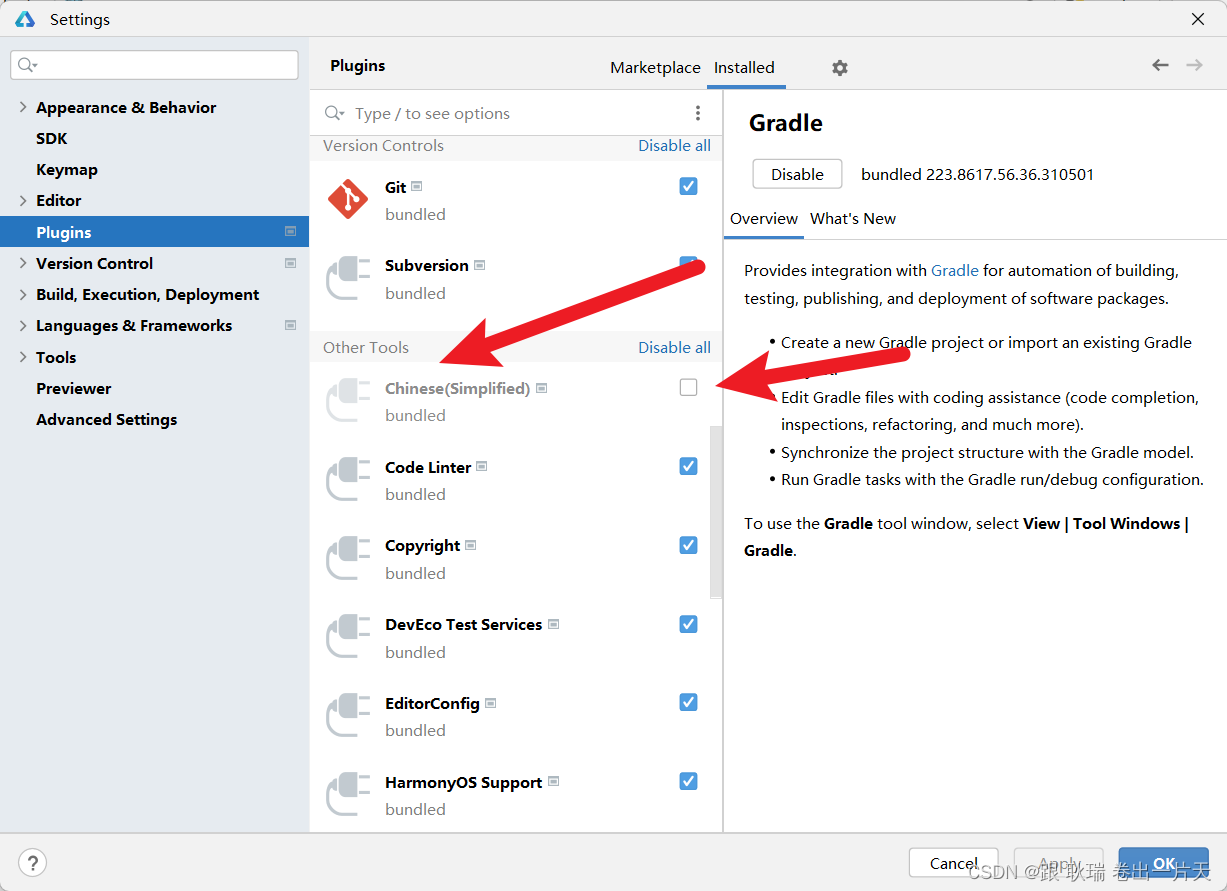Screen dimensions: 1227x891
Task: Expand the Languages & Frameworks section
Action: click(x=23, y=325)
